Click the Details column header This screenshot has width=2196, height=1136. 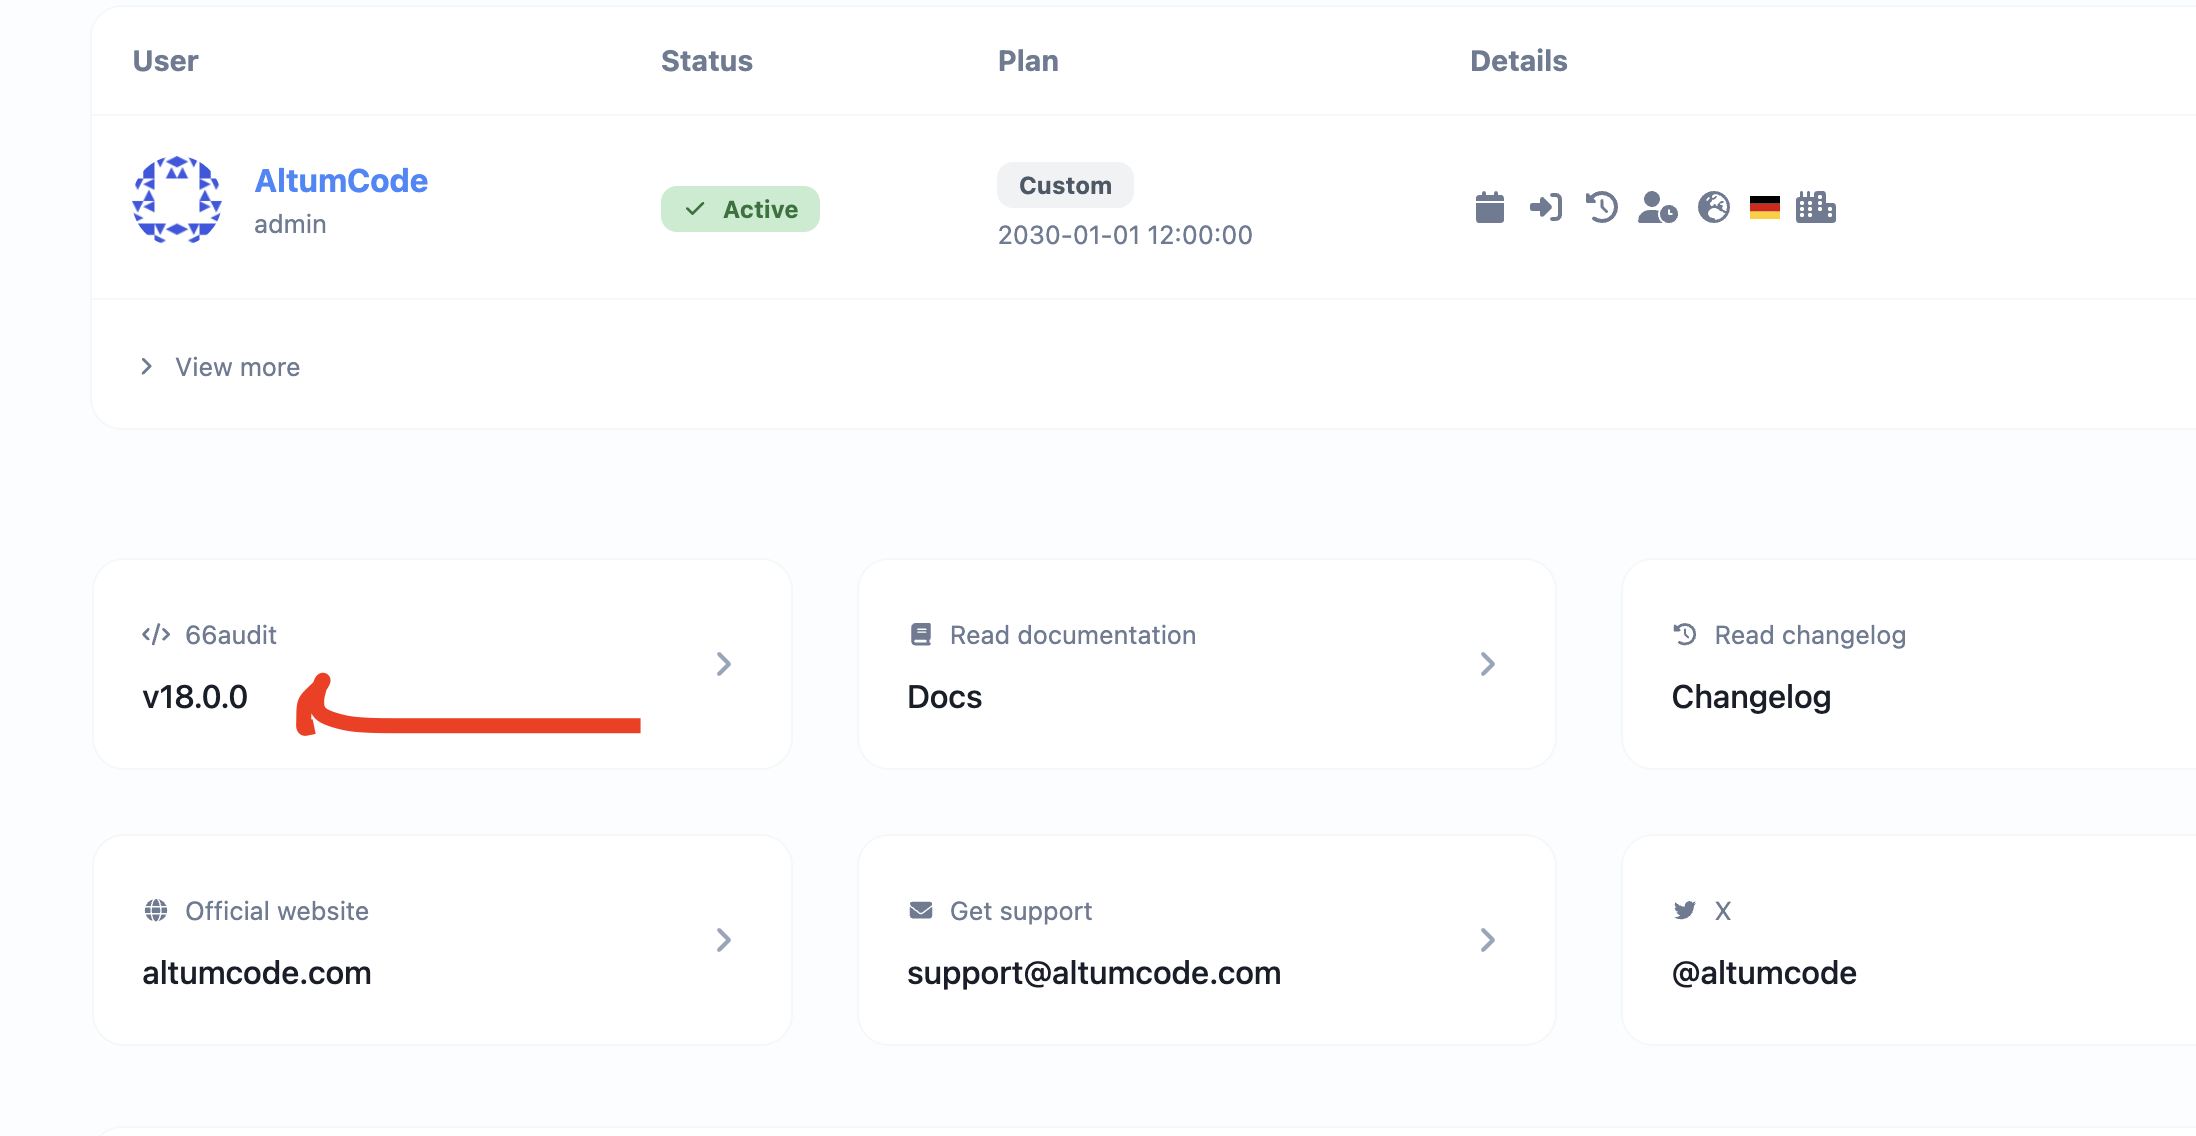(x=1519, y=61)
